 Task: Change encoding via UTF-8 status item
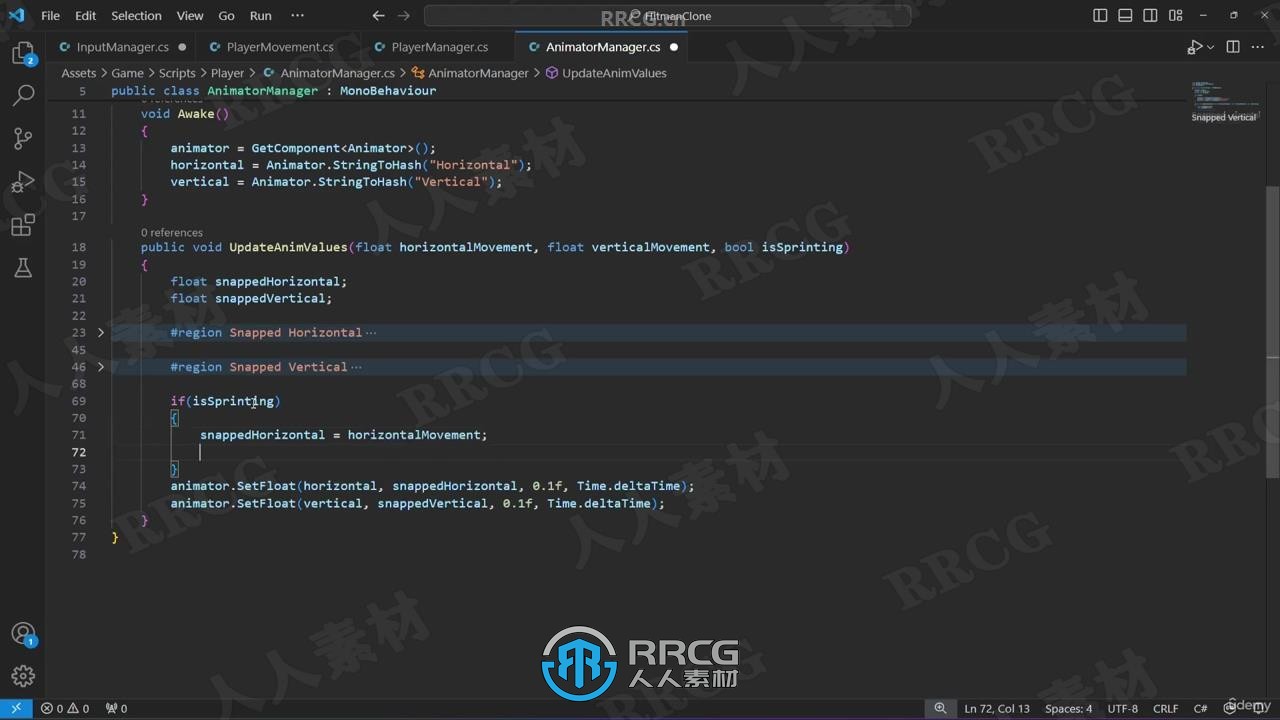pyautogui.click(x=1123, y=708)
